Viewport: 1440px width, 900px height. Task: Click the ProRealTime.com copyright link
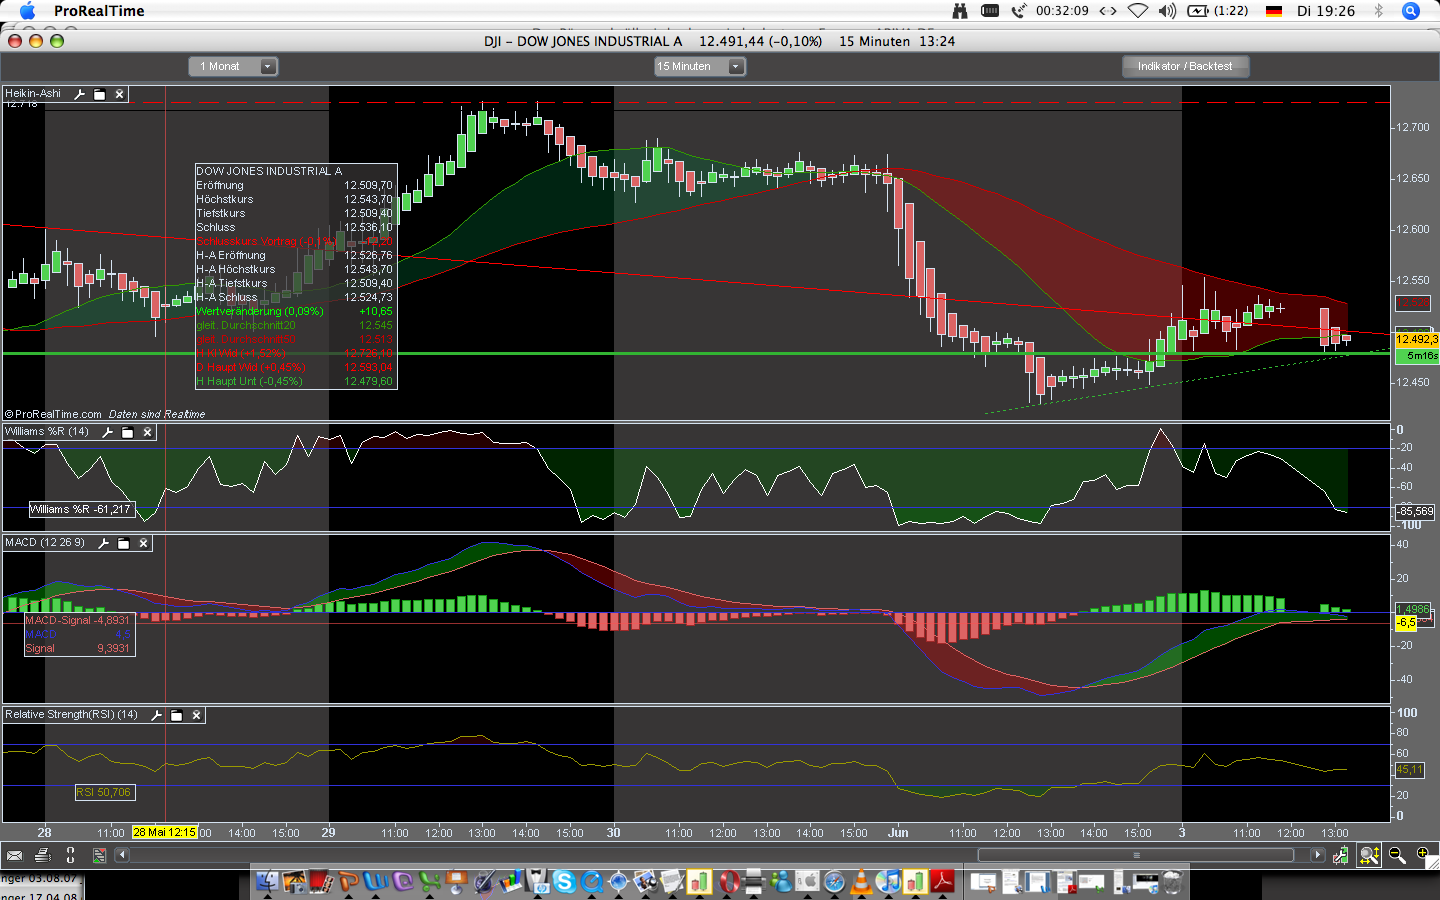tap(53, 414)
